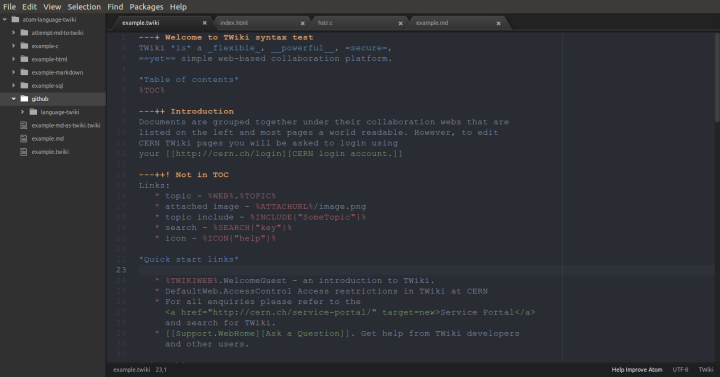This screenshot has width=720, height=377.
Task: Expand the example-markdown folder arrow
Action: (x=13, y=72)
